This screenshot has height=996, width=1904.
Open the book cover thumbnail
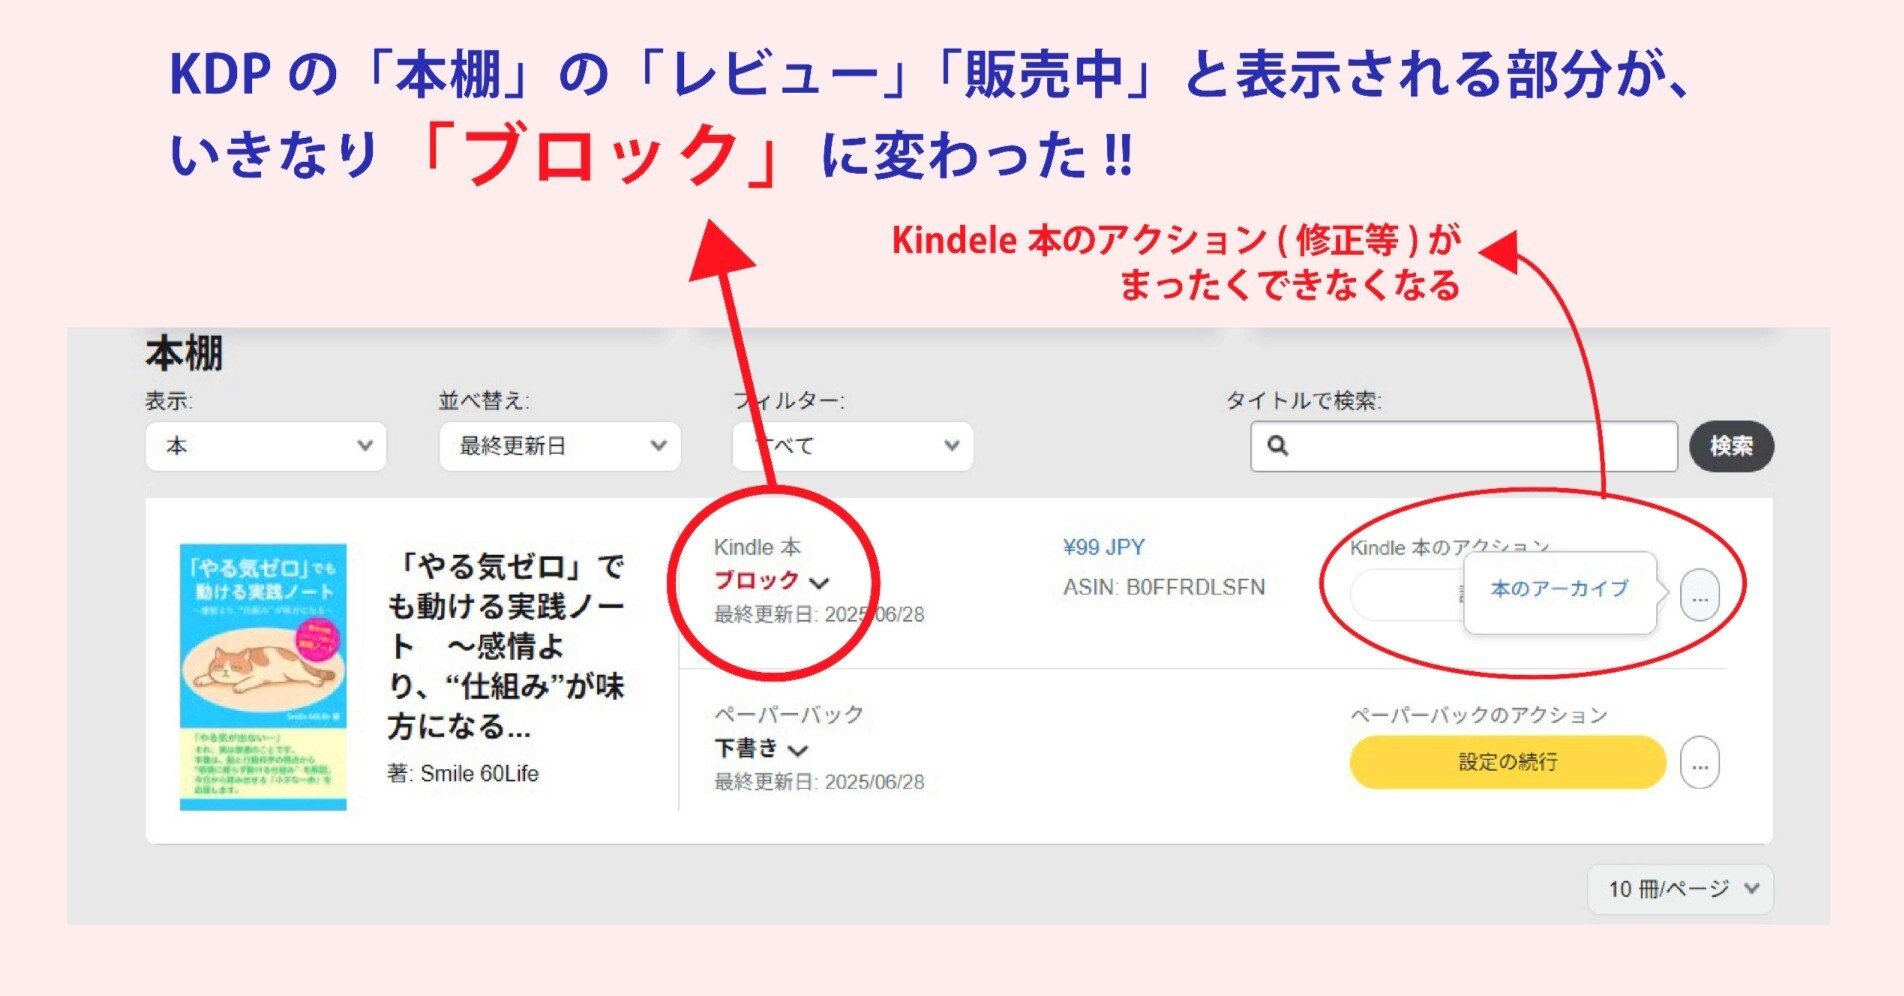(x=263, y=677)
